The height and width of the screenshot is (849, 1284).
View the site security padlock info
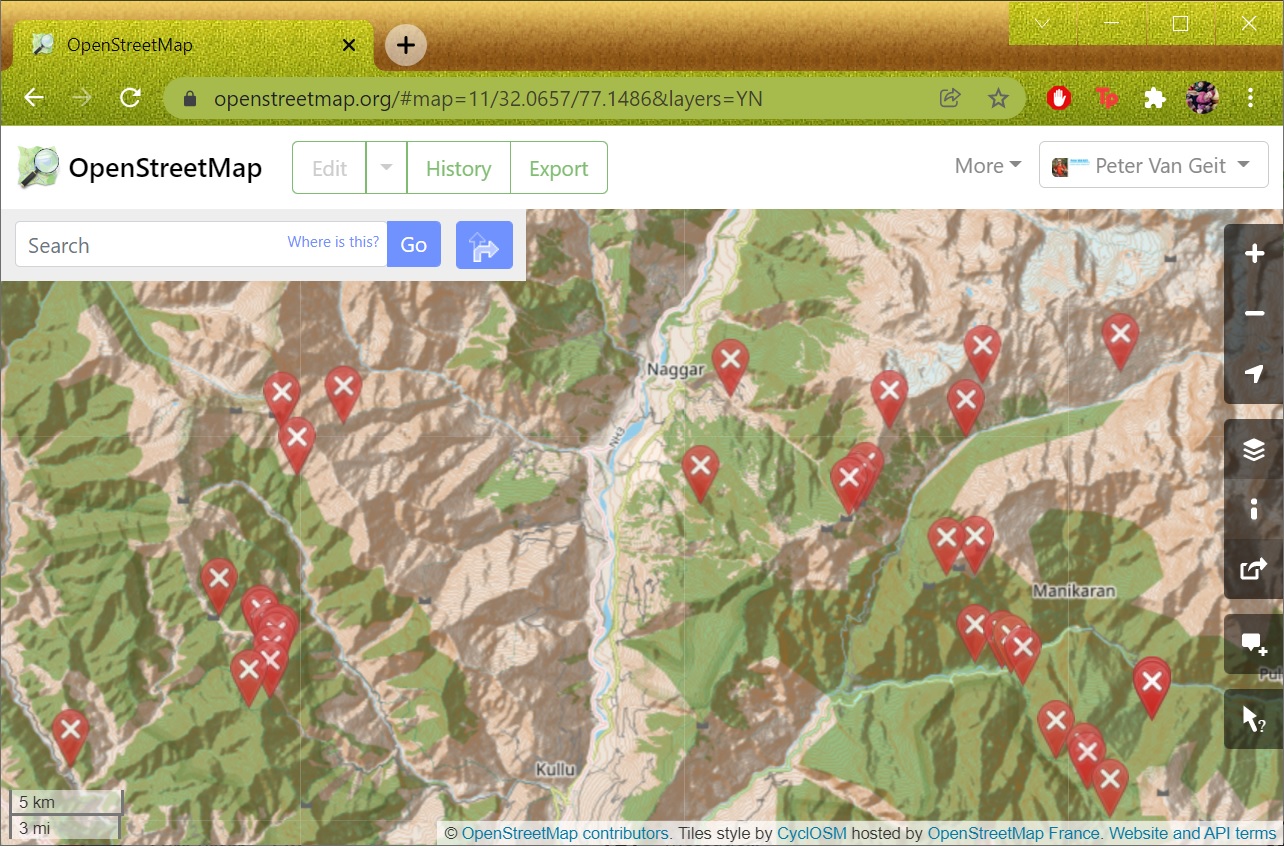point(189,98)
